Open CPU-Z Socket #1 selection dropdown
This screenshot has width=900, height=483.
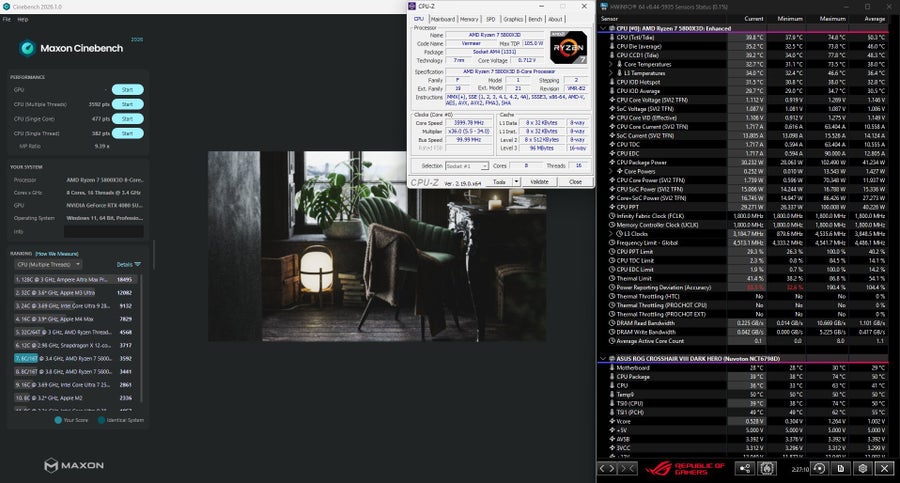point(467,165)
